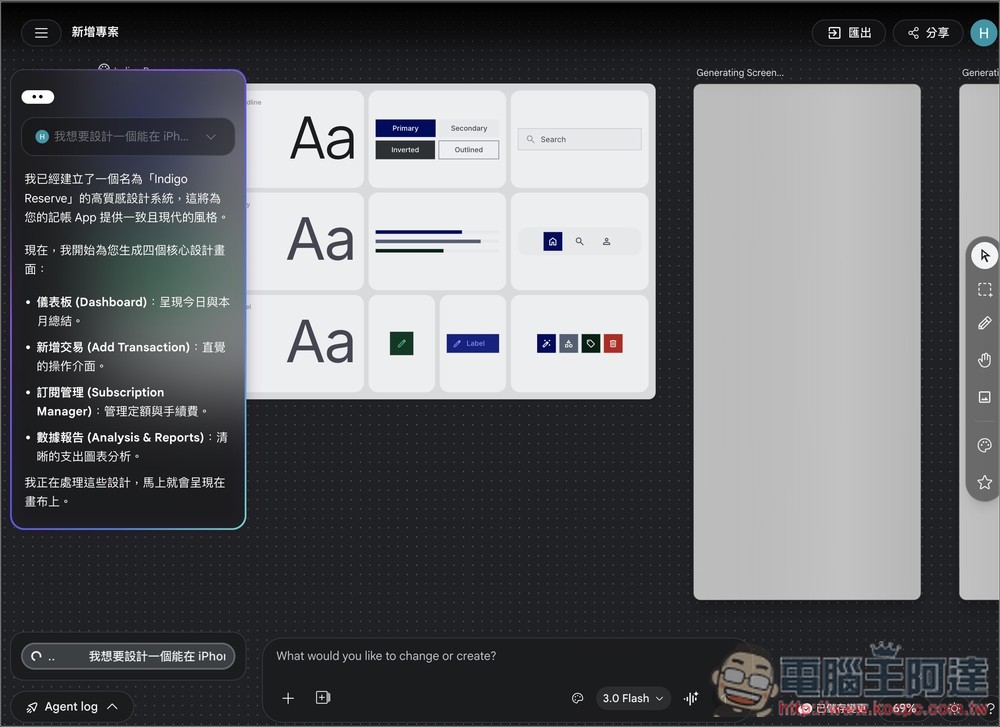The height and width of the screenshot is (727, 1000).
Task: Click the Inverted button sample
Action: 405,150
